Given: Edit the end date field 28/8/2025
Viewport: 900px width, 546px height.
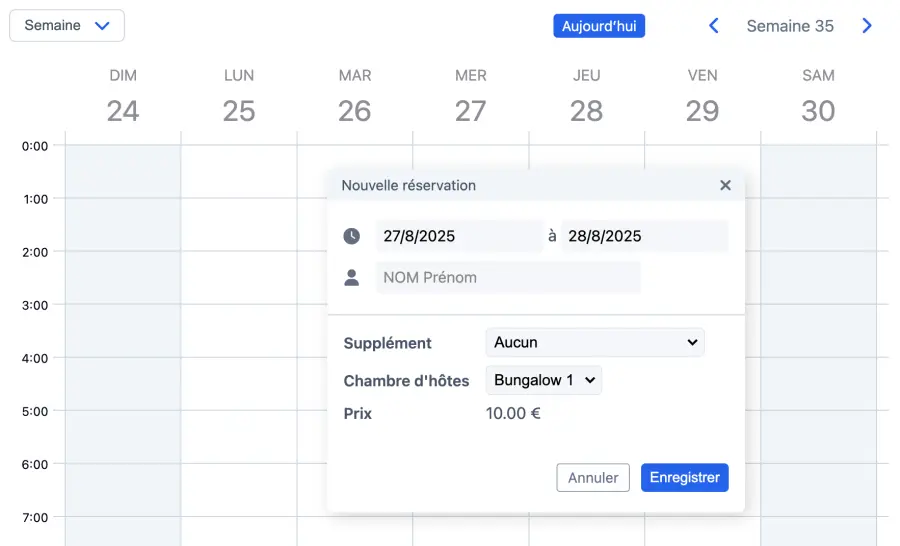Looking at the screenshot, I should tap(644, 236).
